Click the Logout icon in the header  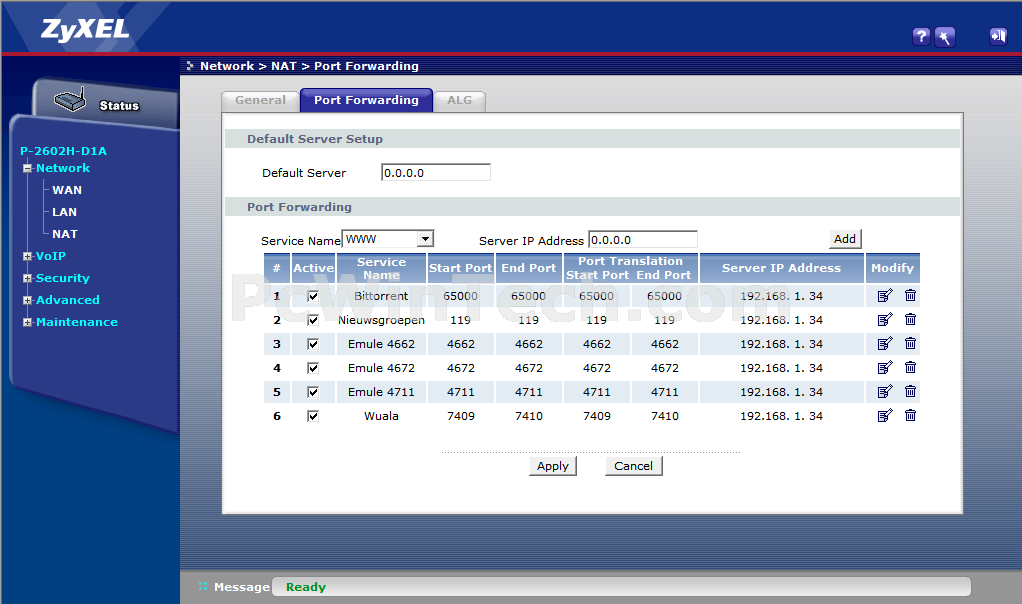[998, 36]
